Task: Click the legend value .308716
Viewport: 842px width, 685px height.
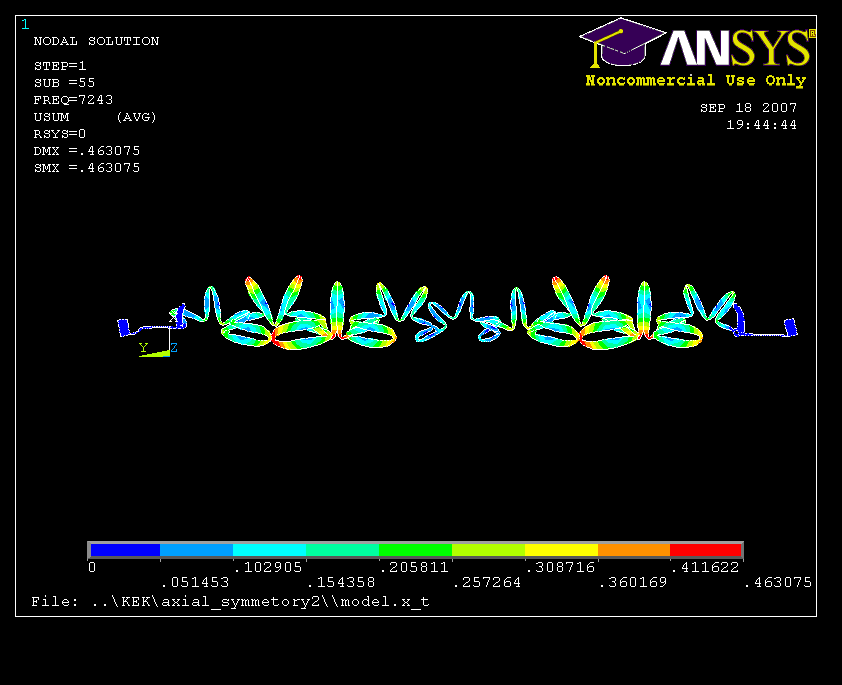Action: 560,567
